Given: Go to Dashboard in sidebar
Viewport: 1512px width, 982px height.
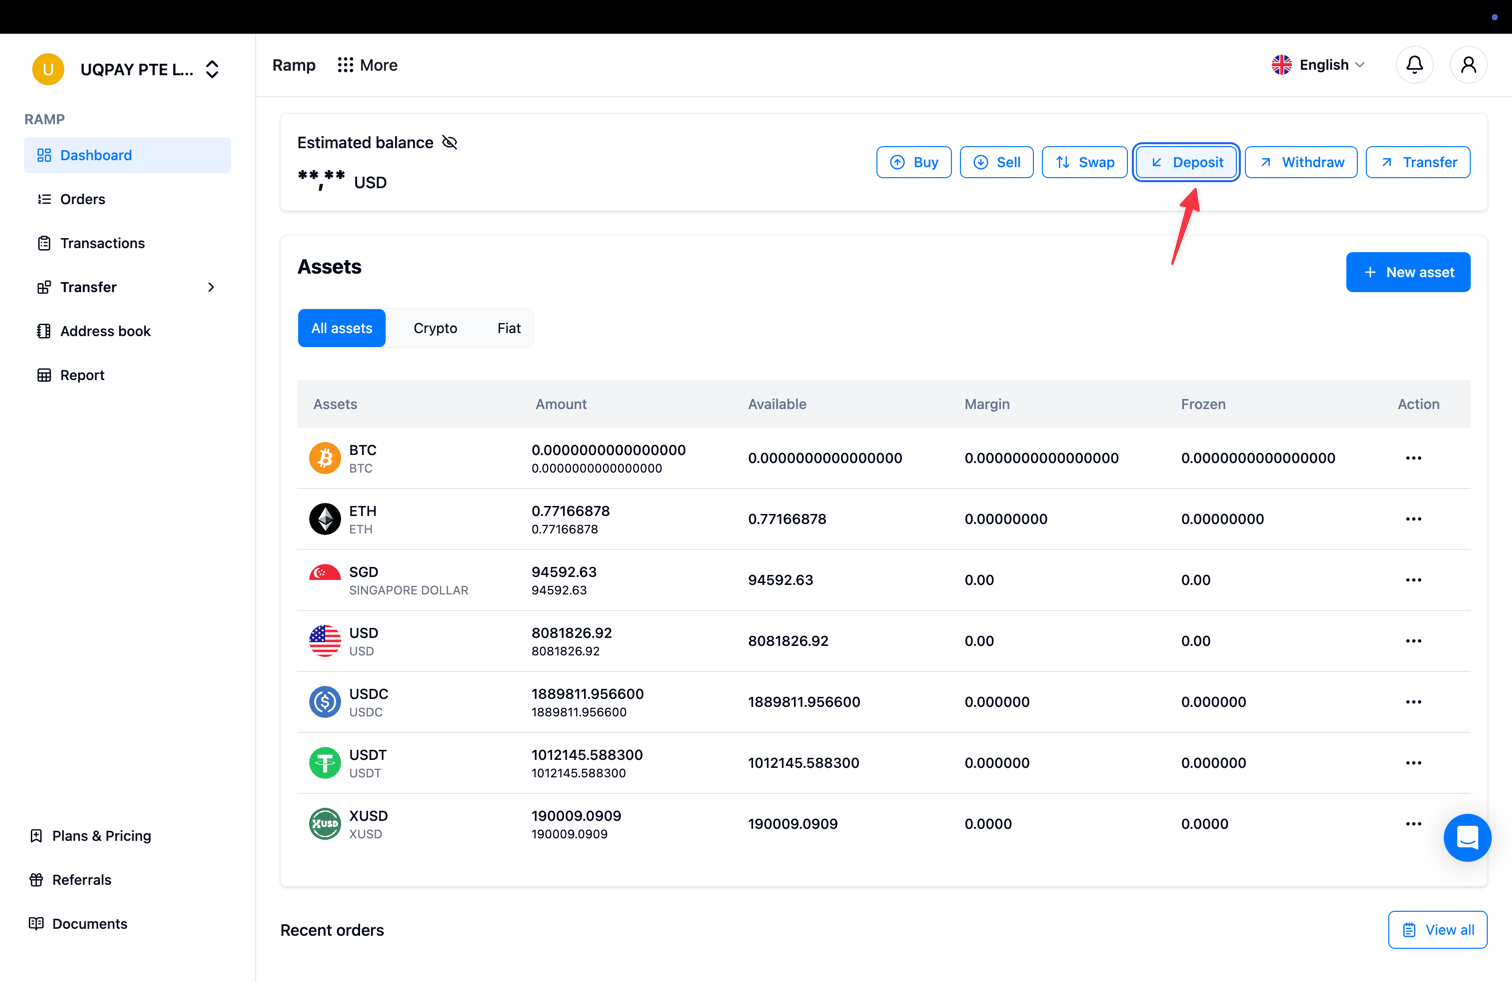Looking at the screenshot, I should [x=127, y=155].
